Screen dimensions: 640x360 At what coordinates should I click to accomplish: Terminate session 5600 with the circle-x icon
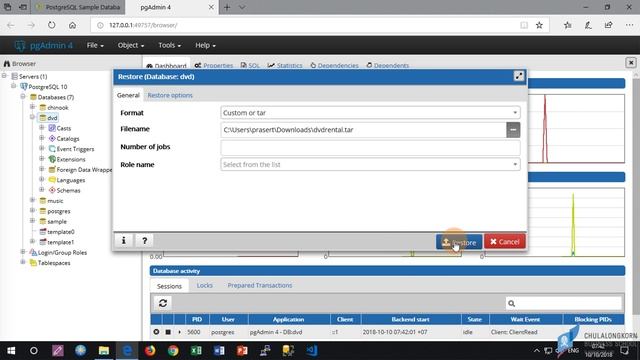pos(156,332)
